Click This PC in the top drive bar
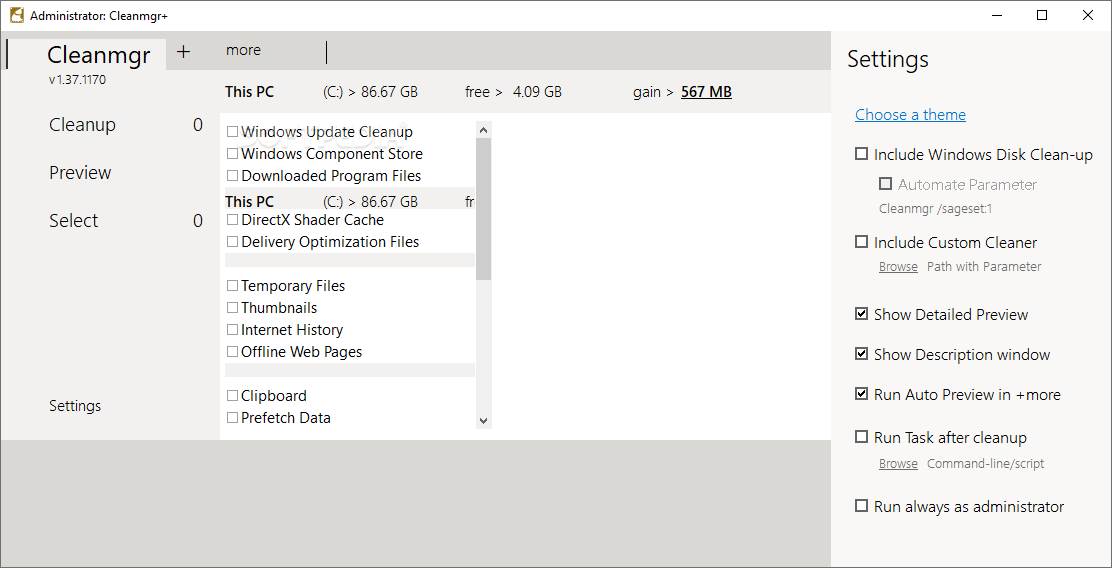 tap(249, 91)
